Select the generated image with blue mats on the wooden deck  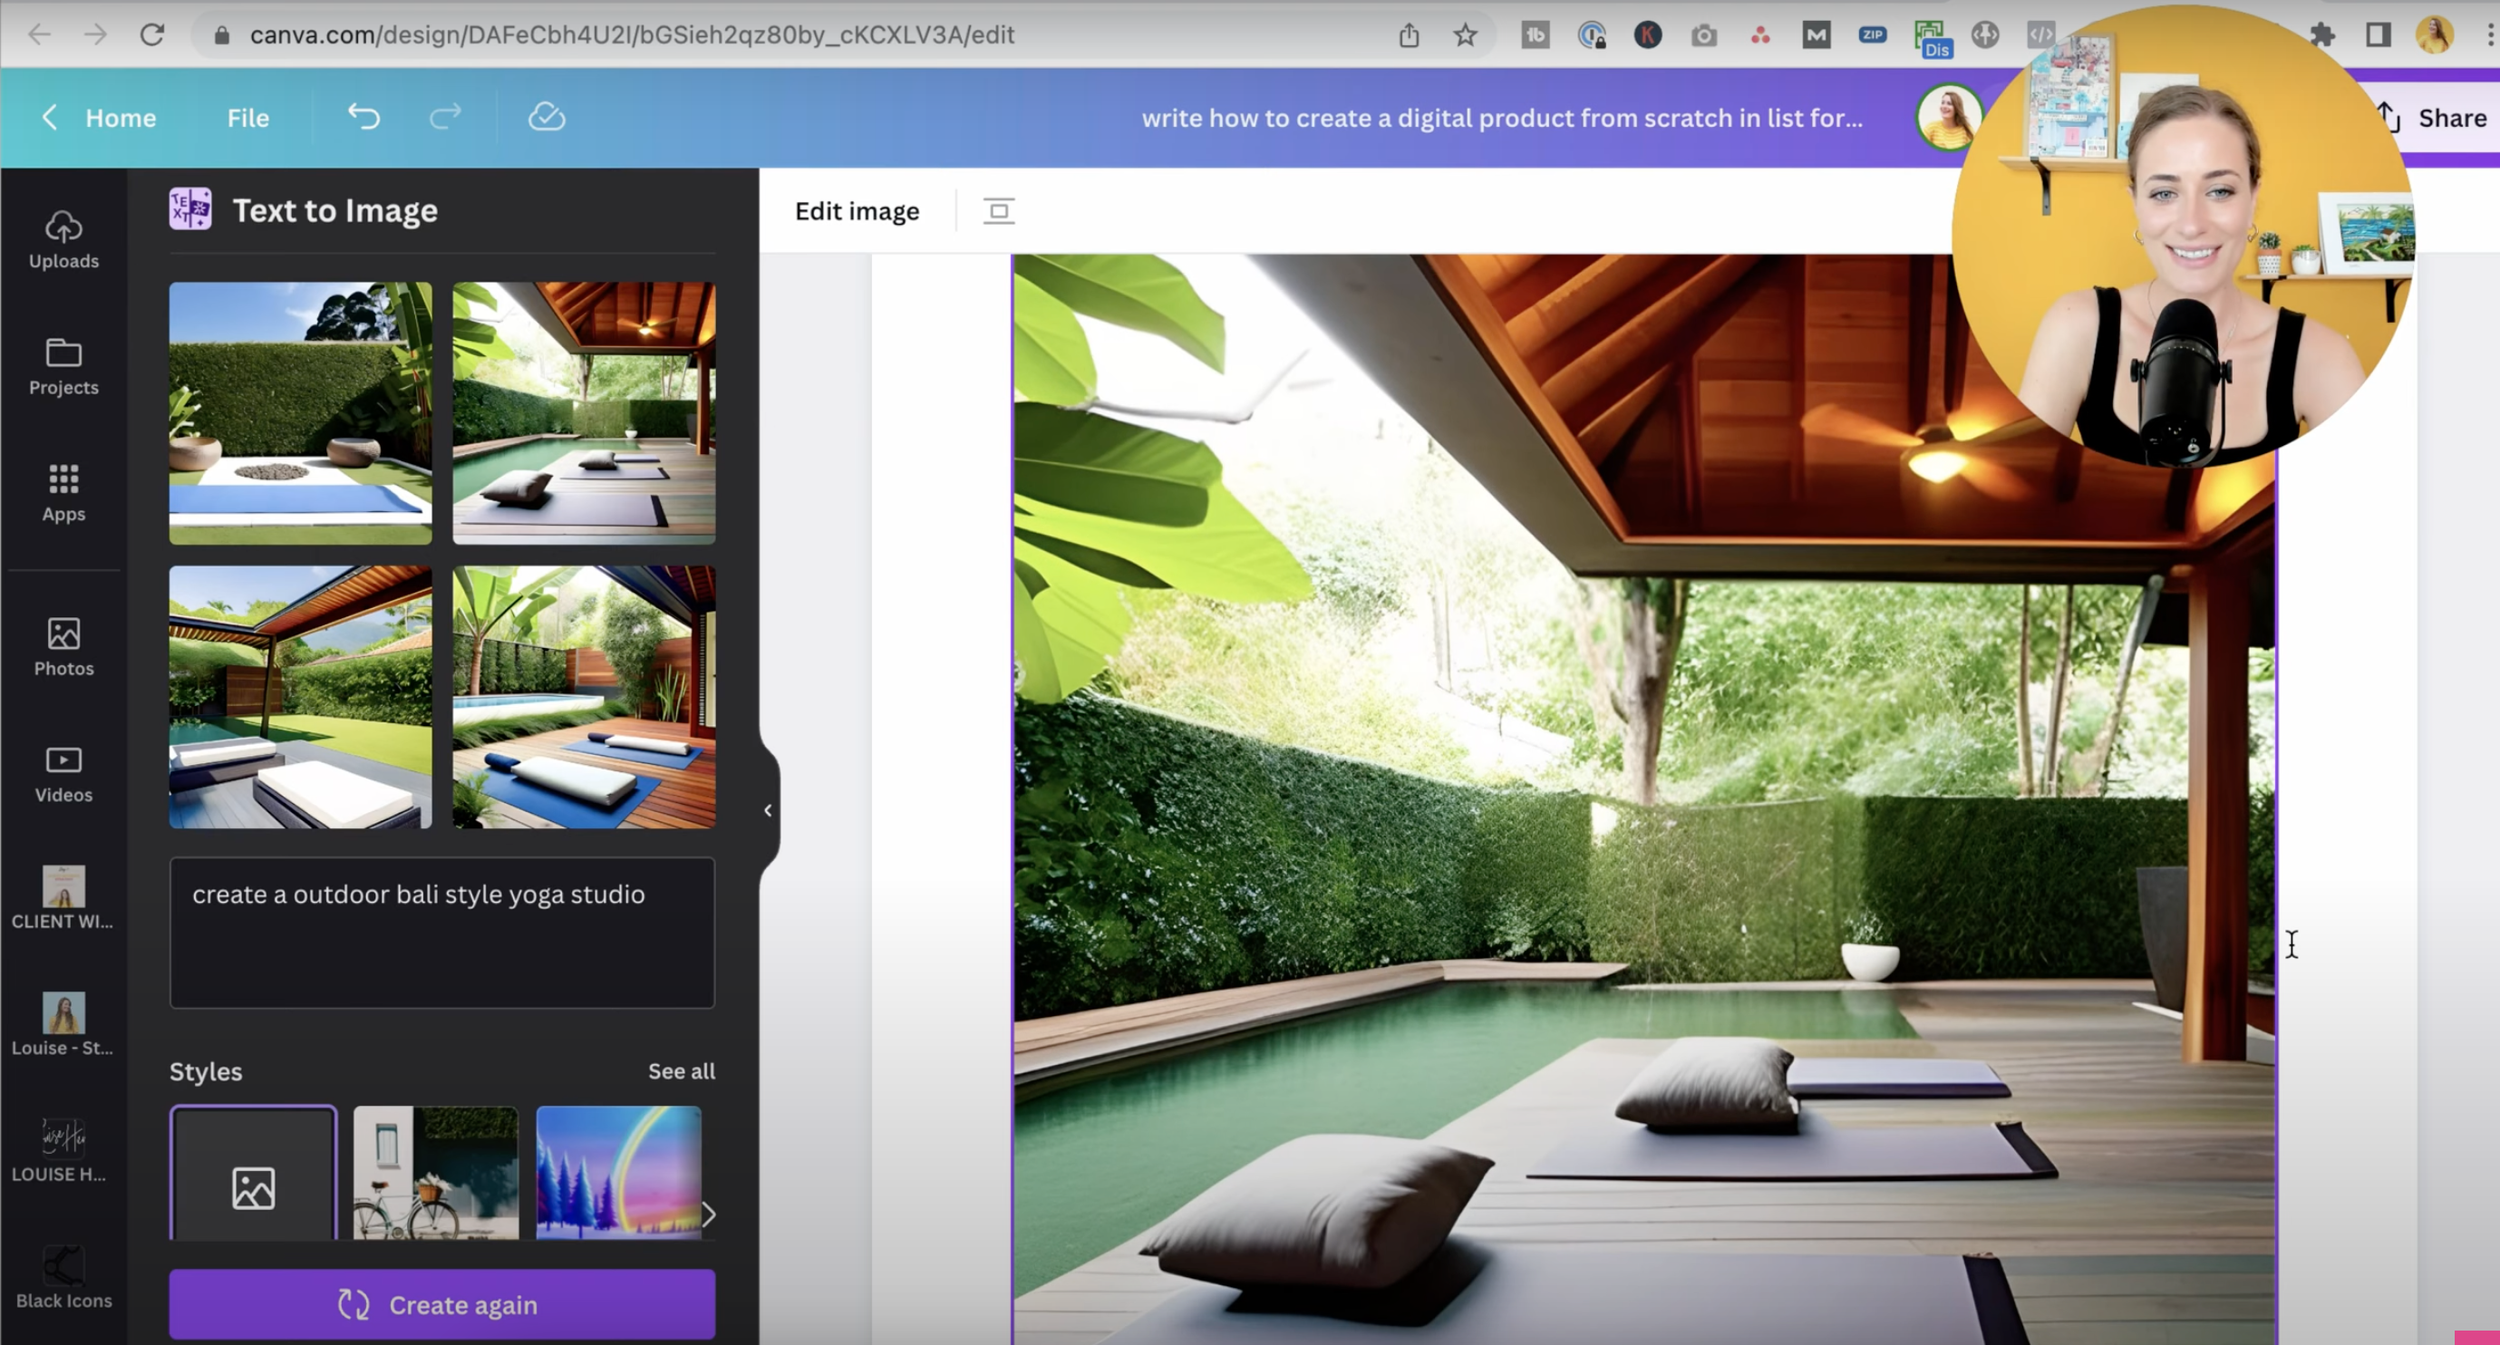[584, 697]
